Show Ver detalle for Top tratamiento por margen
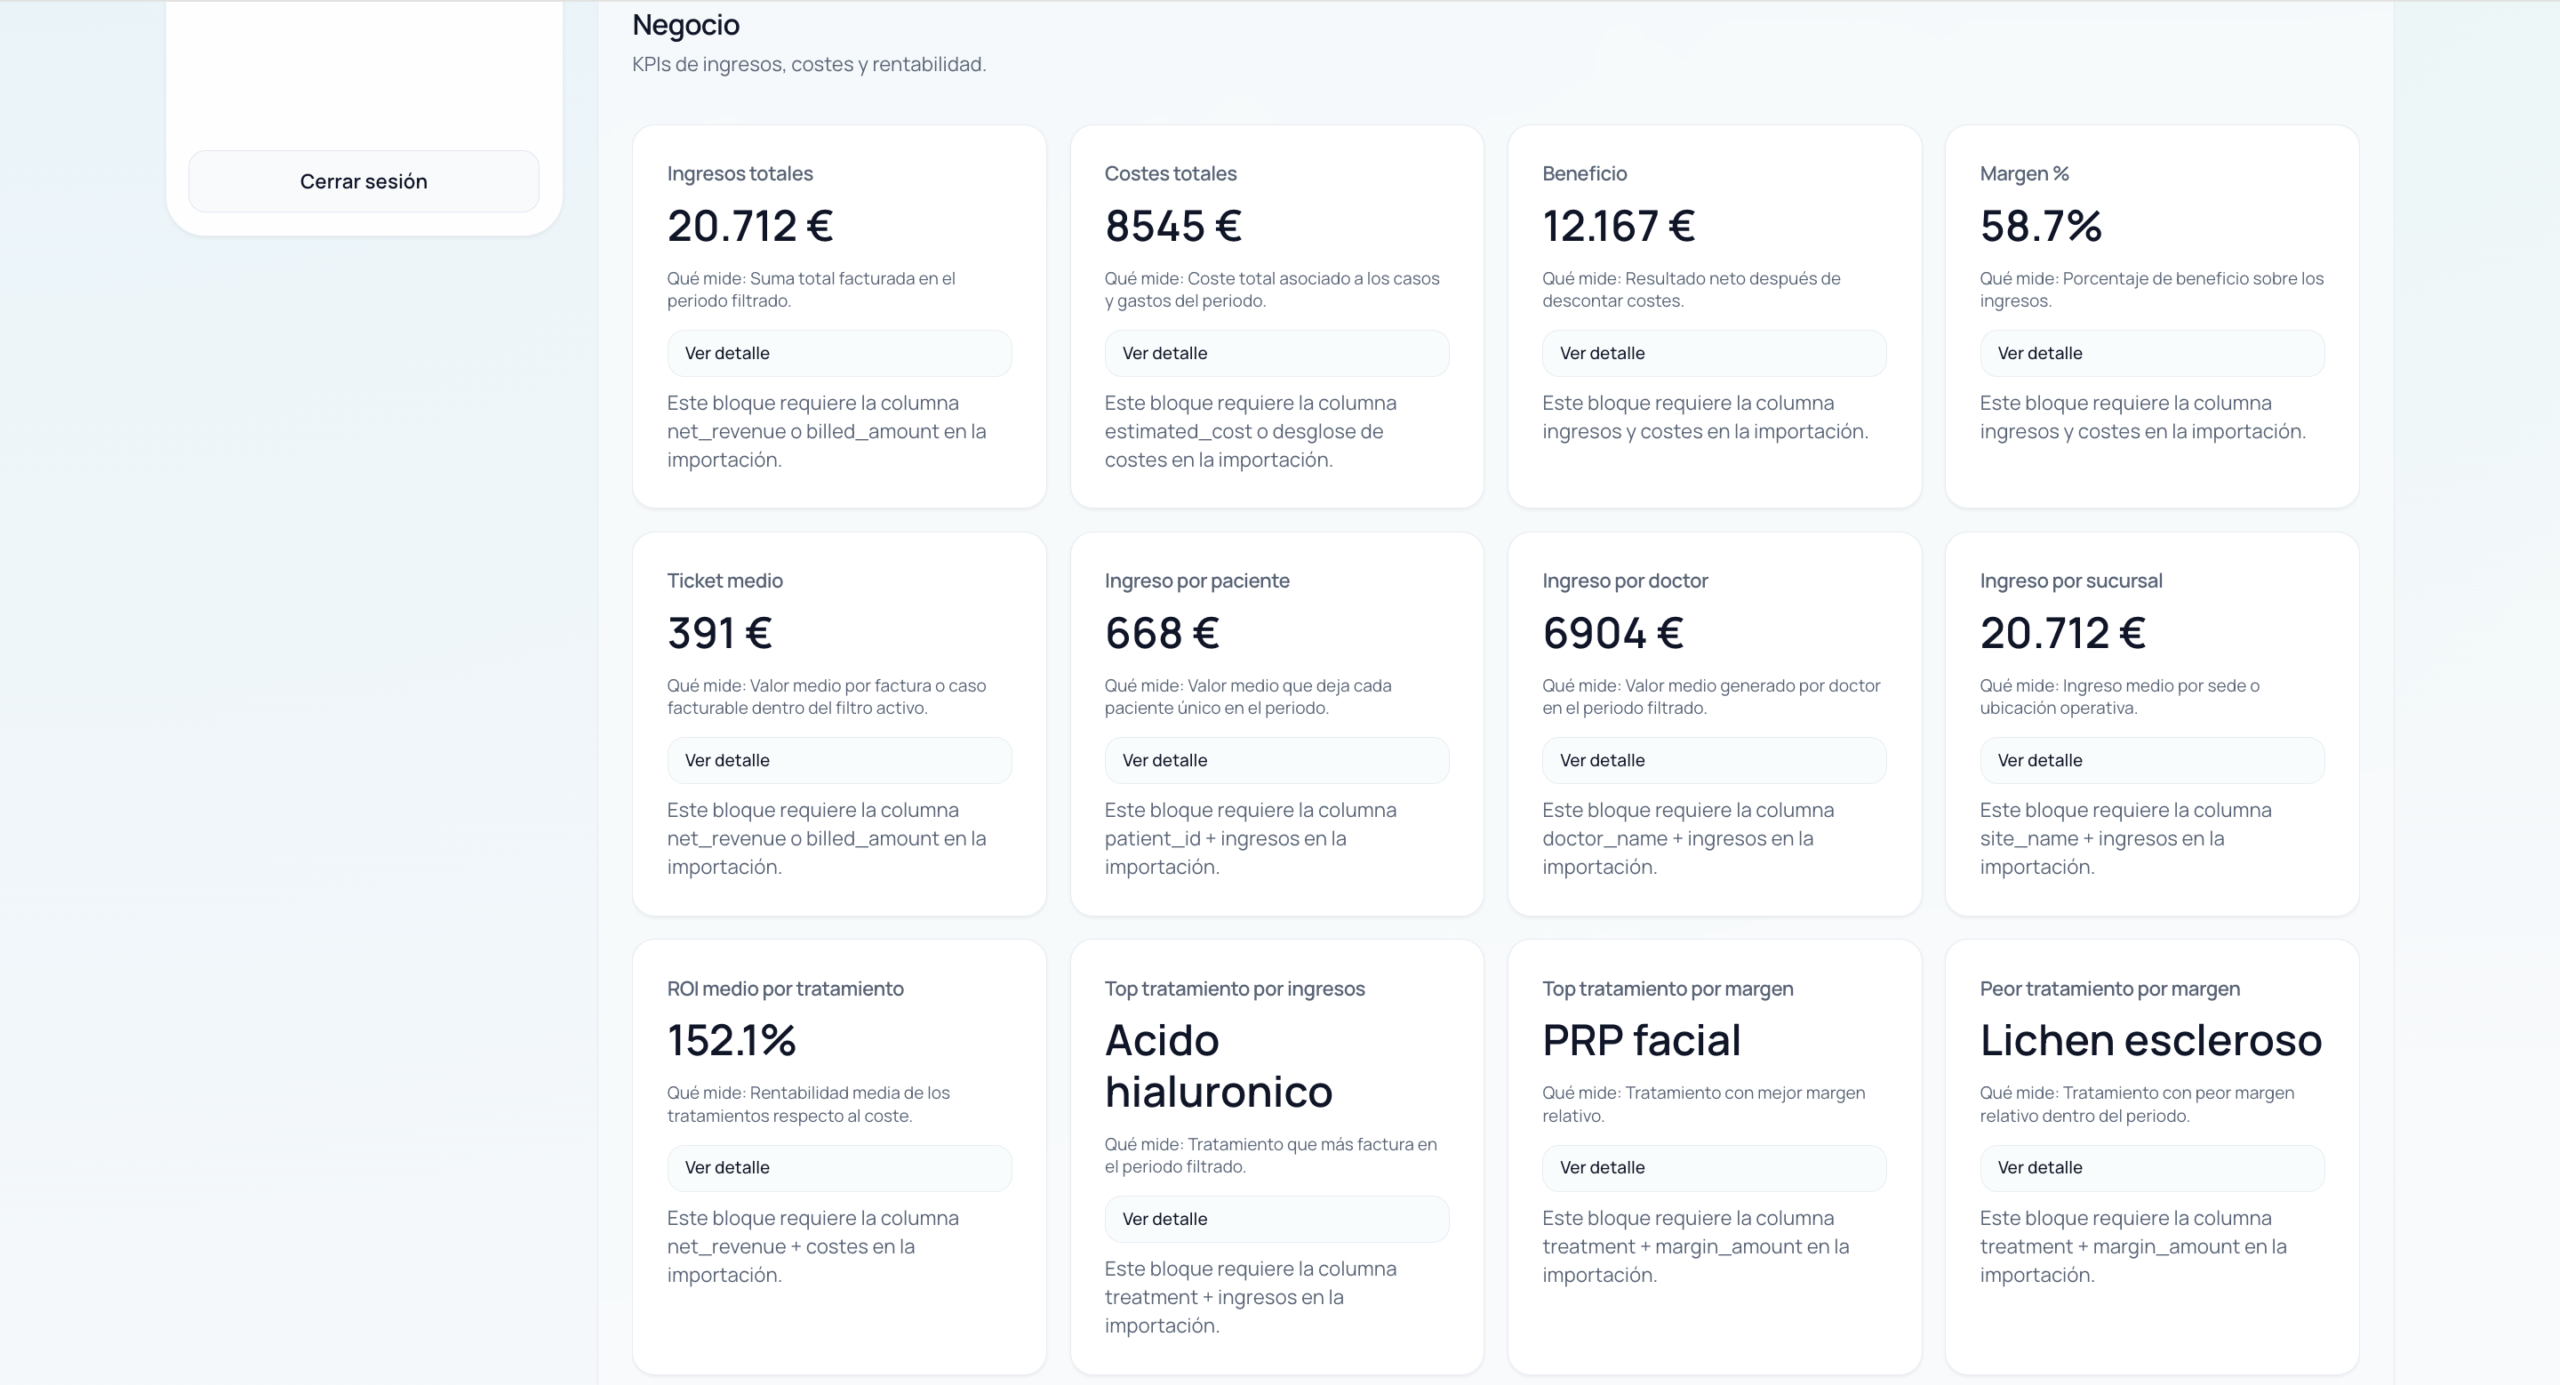 click(1714, 1168)
